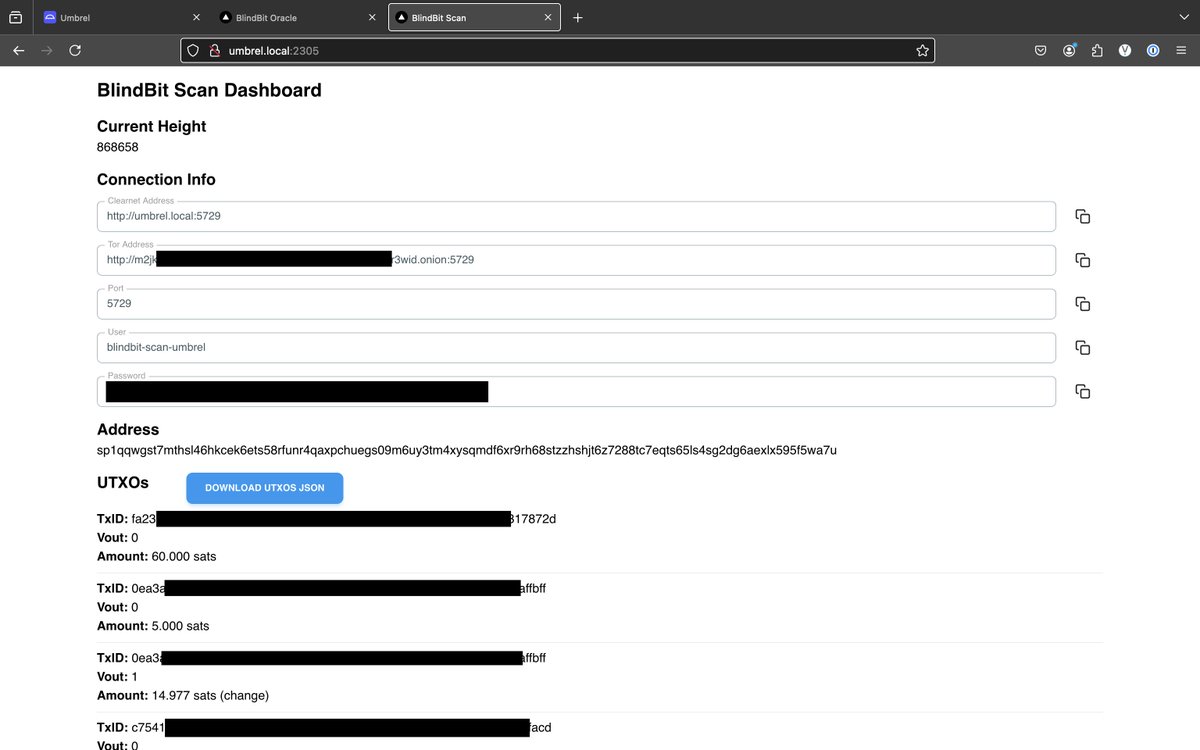Bookmark this page with the star
1200x750 pixels.
922,50
